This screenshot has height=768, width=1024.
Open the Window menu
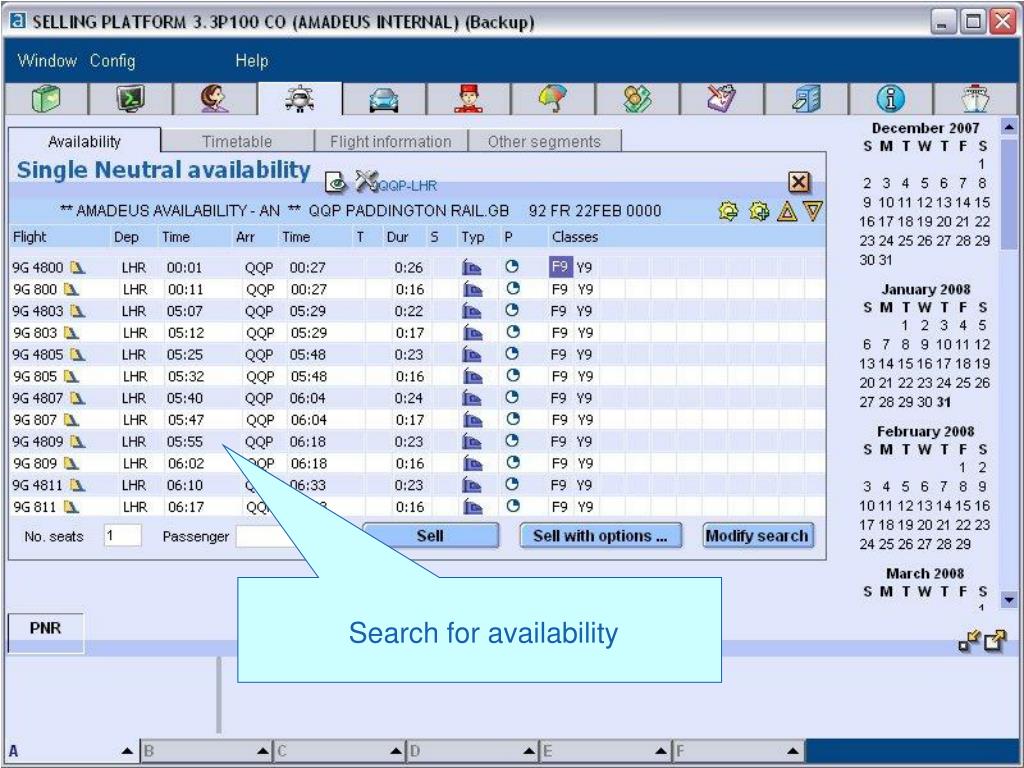tap(47, 61)
